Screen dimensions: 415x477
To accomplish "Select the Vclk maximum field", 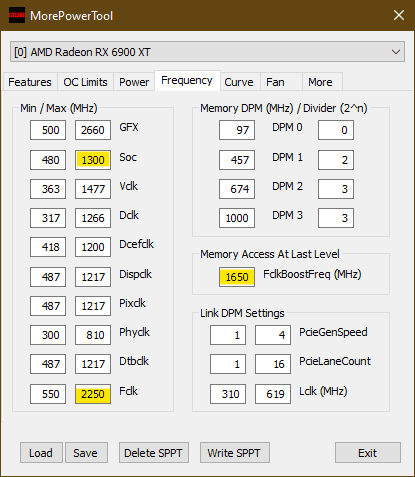I will 93,189.
